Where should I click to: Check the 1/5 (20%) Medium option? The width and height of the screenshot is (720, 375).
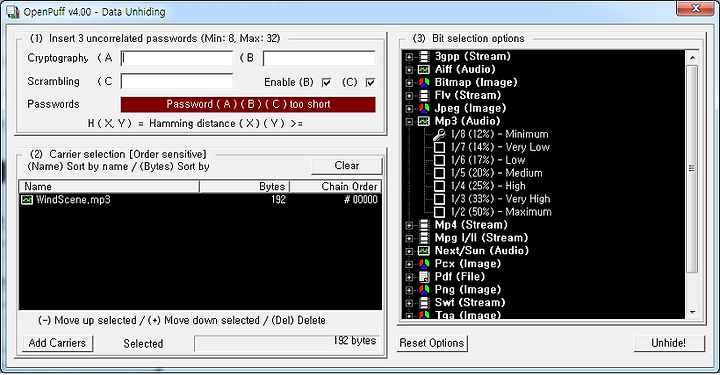(439, 173)
